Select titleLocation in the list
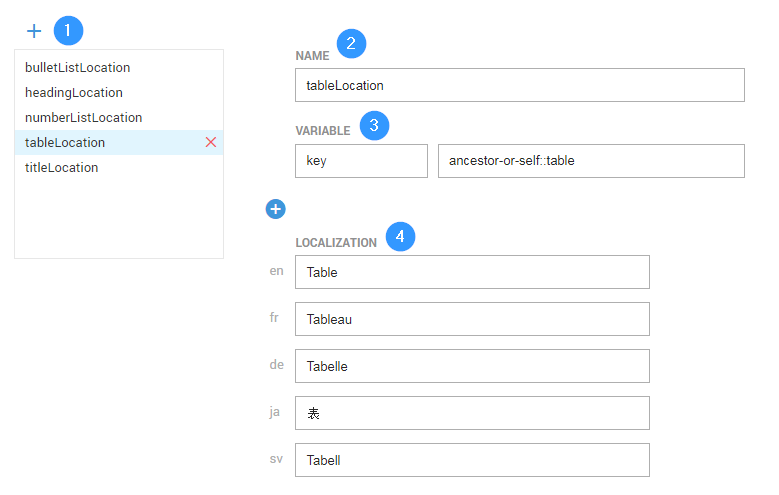Screen dimensions: 779x495 pyautogui.click(x=119, y=167)
